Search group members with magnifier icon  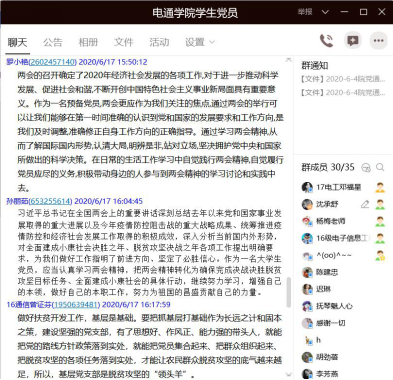click(x=380, y=167)
